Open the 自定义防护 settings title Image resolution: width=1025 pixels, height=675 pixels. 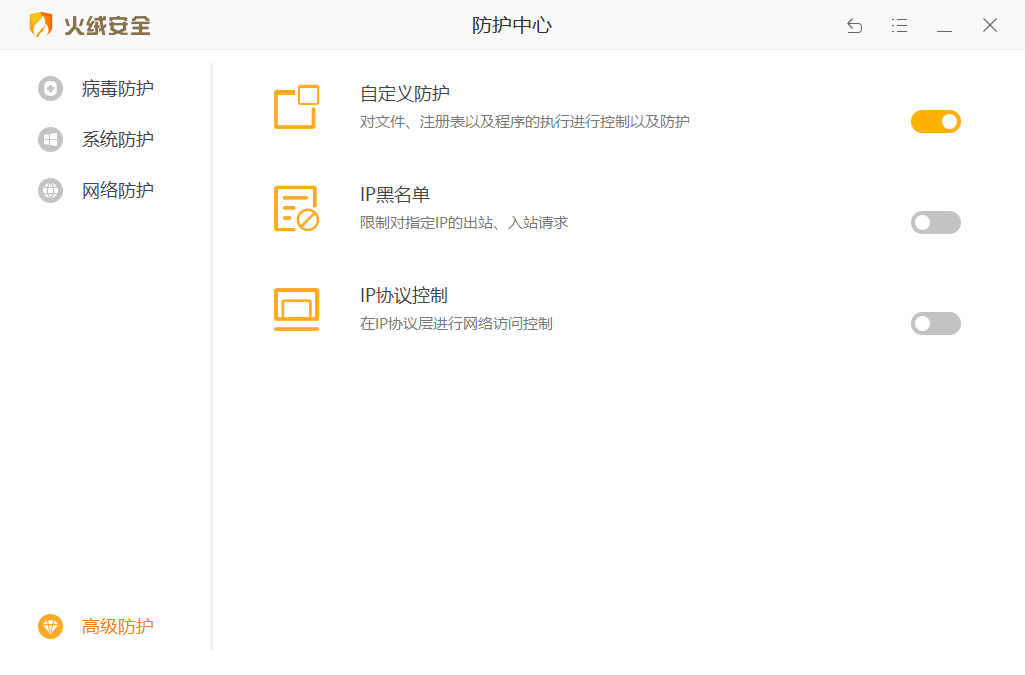coord(405,93)
